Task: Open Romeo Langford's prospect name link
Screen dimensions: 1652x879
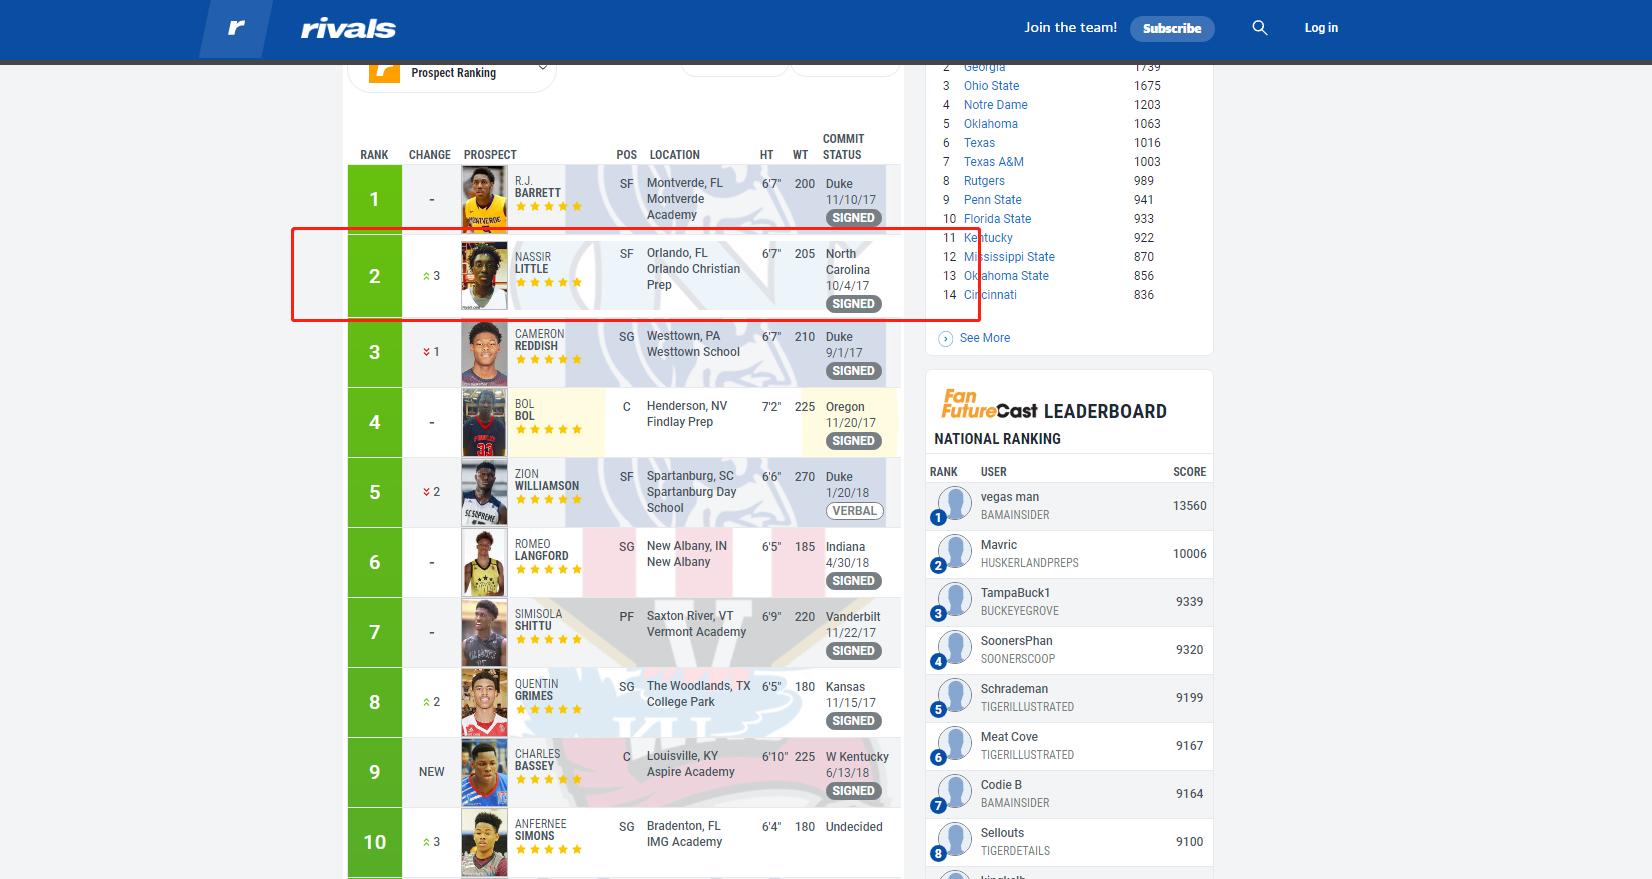Action: (542, 550)
